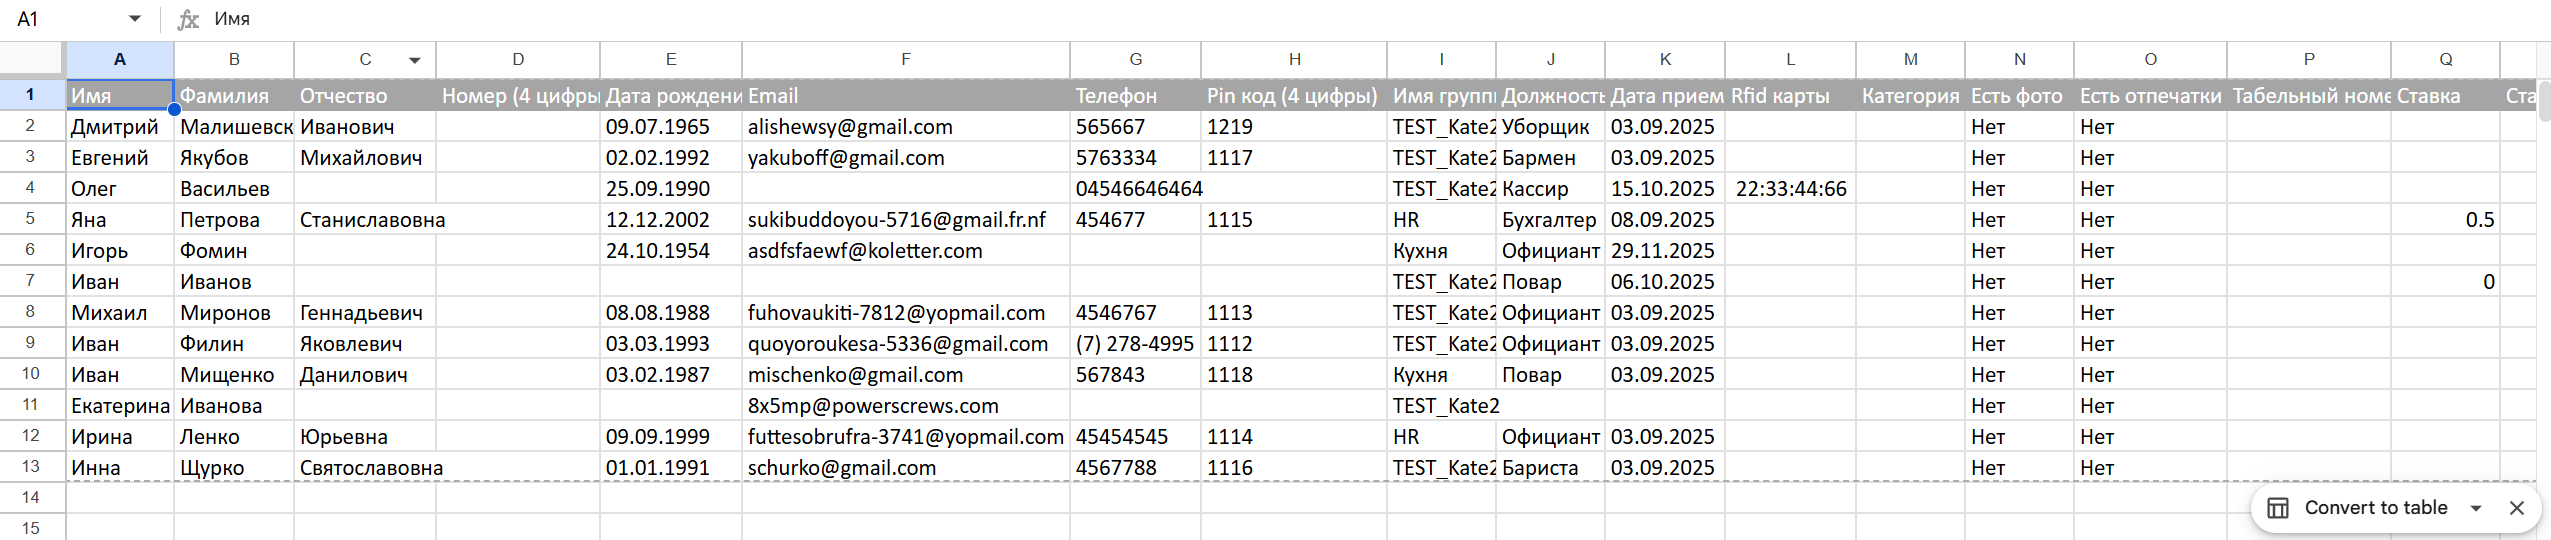Screen dimensions: 2551x540
Task: Select the Rfid cell 22:33:44:66
Action: [x=1790, y=189]
